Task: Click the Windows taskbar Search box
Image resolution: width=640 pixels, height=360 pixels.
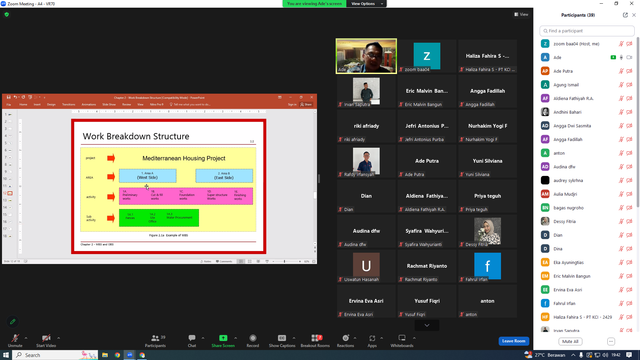Action: coord(55,355)
